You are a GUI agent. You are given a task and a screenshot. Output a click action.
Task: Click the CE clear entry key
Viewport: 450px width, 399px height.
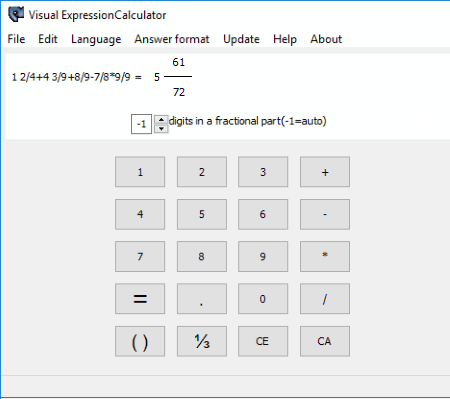[263, 341]
